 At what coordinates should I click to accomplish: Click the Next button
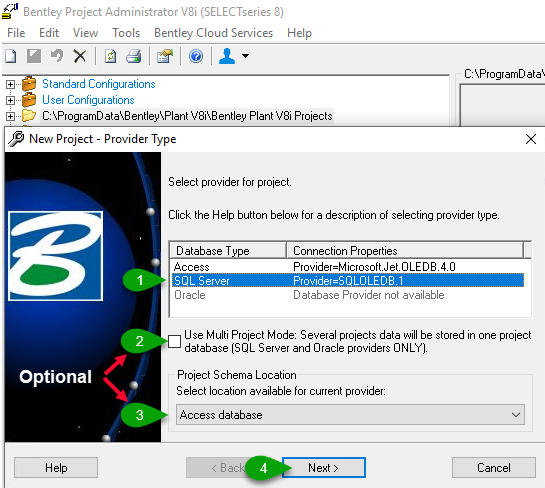[324, 468]
